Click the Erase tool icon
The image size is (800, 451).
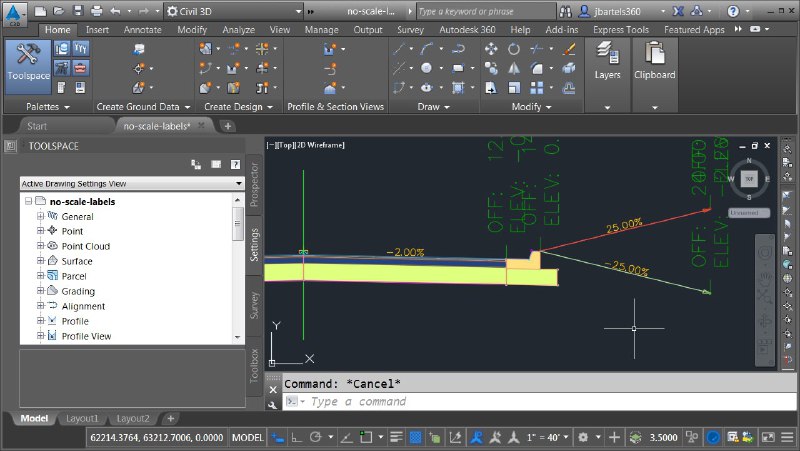coord(569,49)
